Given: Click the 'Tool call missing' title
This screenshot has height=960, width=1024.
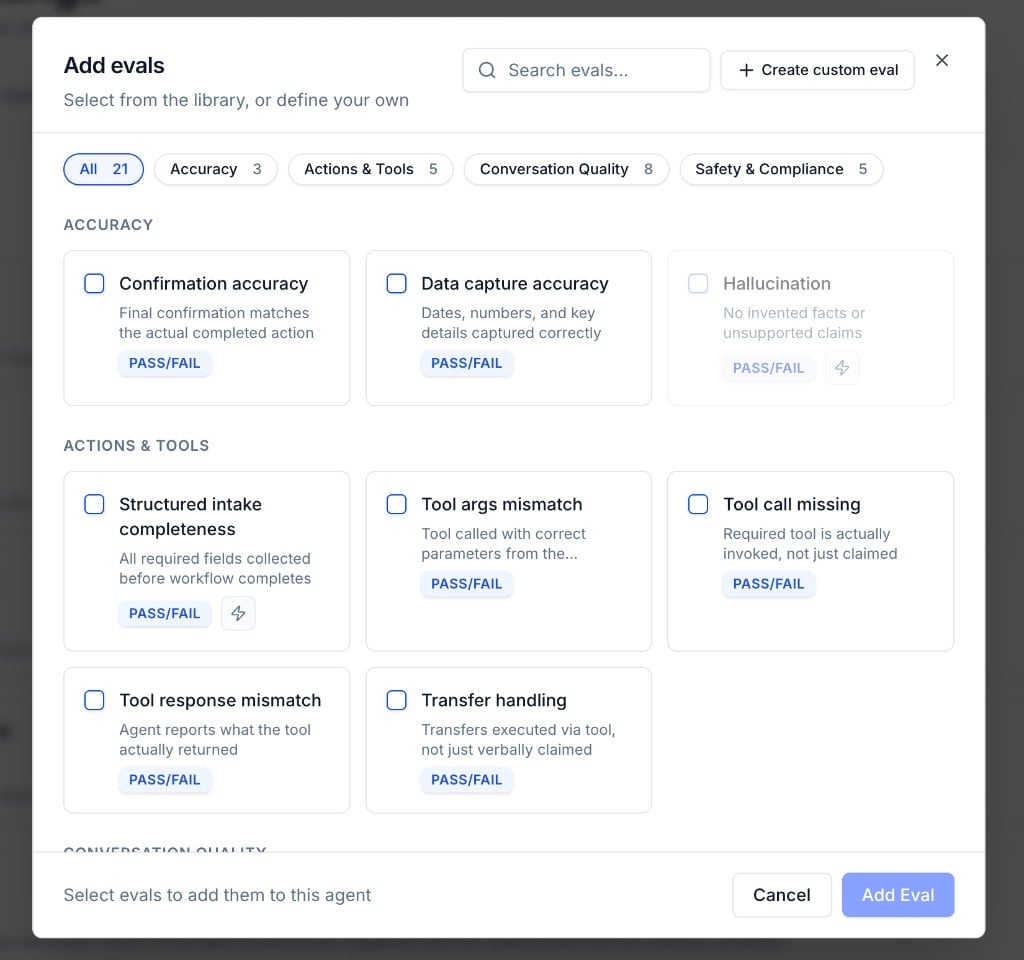Looking at the screenshot, I should click(x=792, y=504).
